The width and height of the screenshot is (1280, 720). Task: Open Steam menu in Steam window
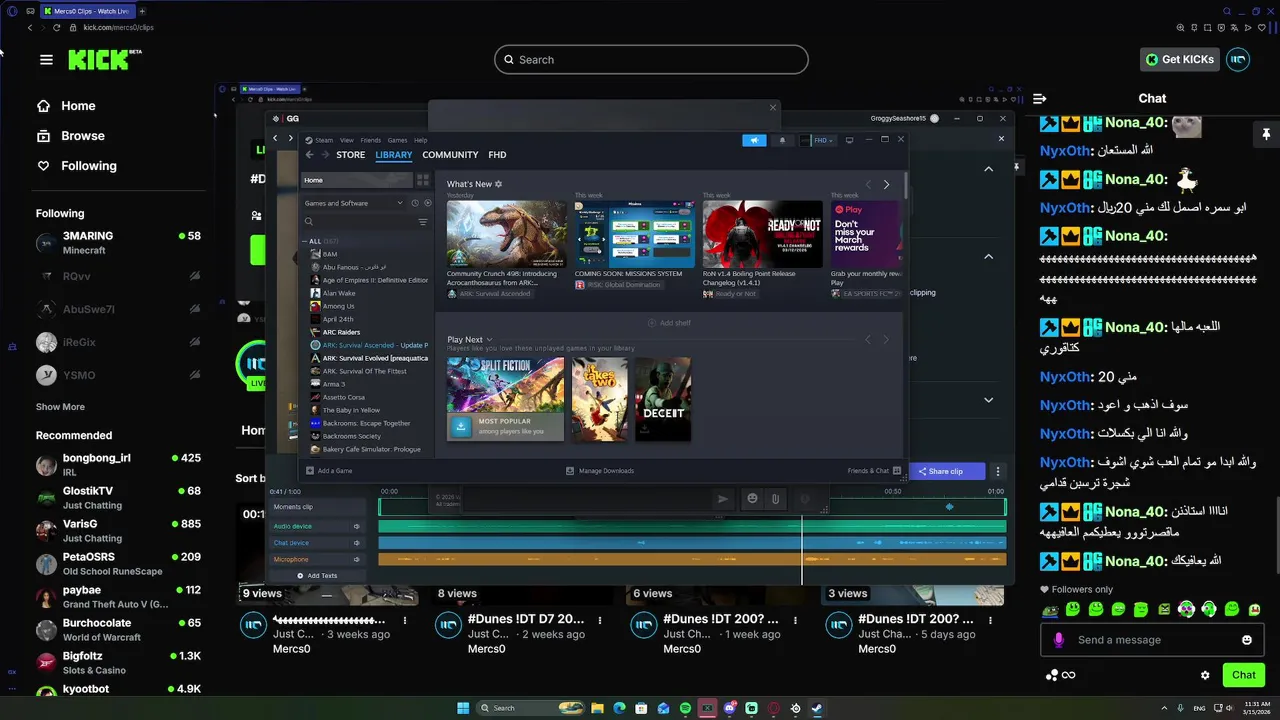tap(322, 140)
